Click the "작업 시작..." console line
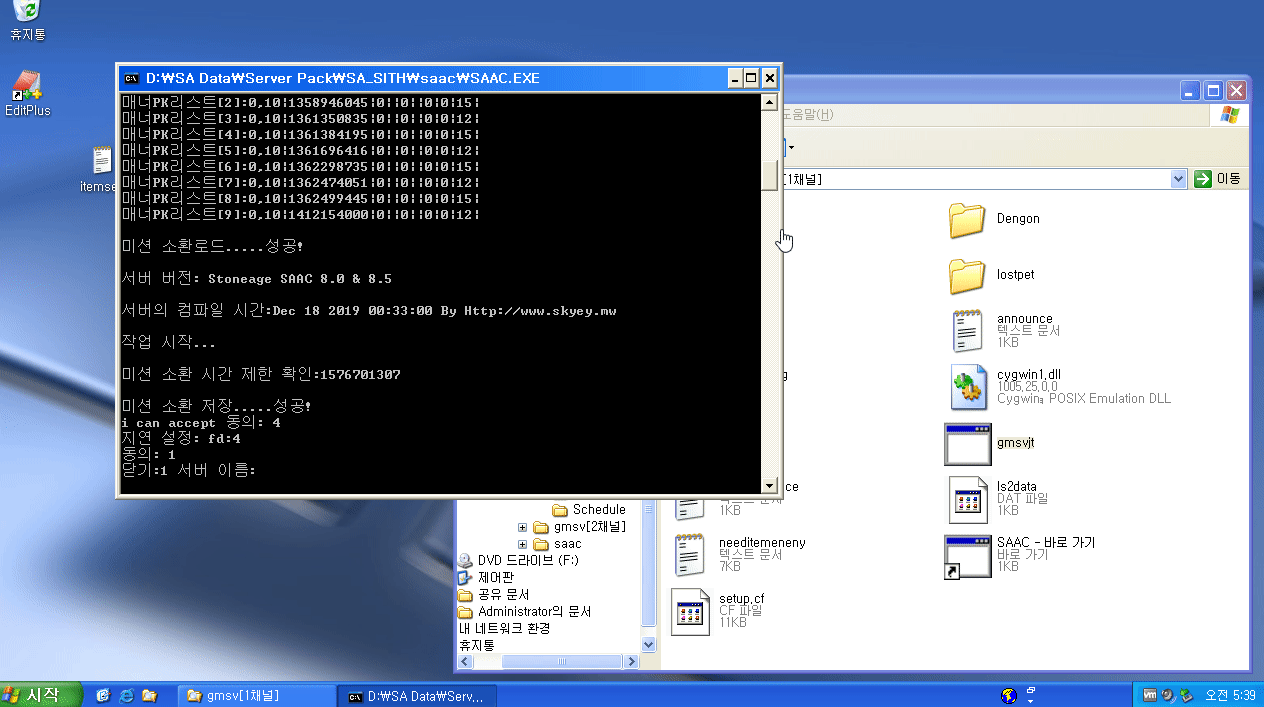The image size is (1264, 707). (x=168, y=343)
